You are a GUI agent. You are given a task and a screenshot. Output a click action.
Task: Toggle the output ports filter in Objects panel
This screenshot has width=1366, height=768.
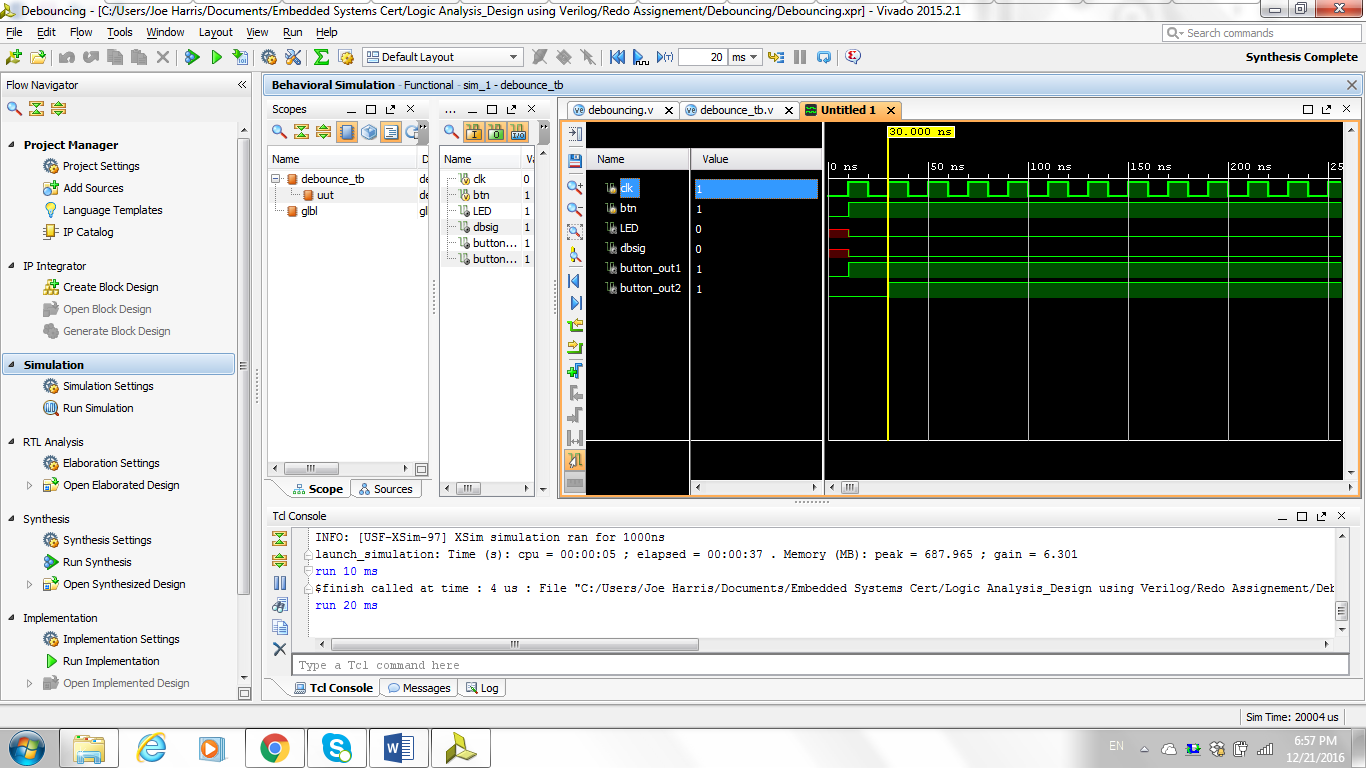[x=496, y=132]
